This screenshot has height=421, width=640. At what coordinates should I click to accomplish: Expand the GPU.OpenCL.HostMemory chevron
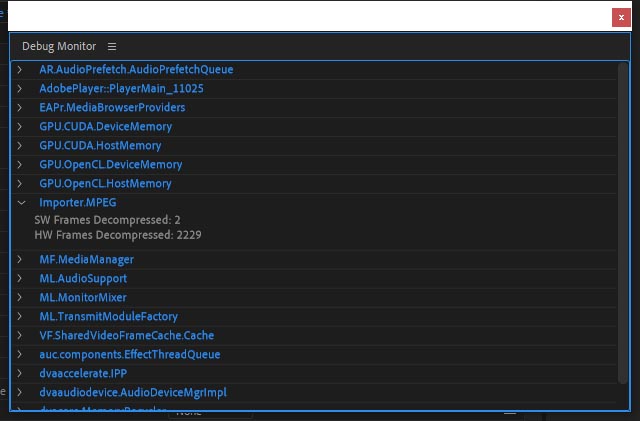point(20,183)
